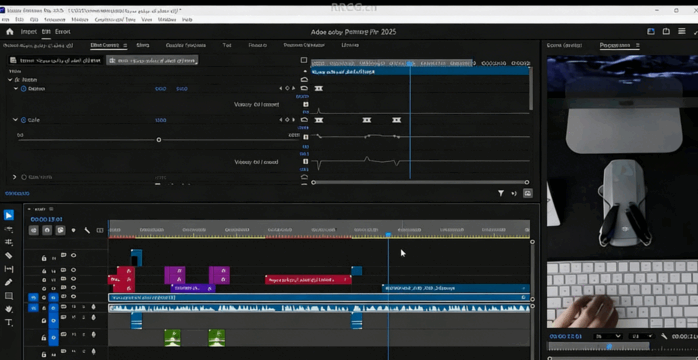
Task: Toggle Linked Selection in timeline
Action: (61, 231)
